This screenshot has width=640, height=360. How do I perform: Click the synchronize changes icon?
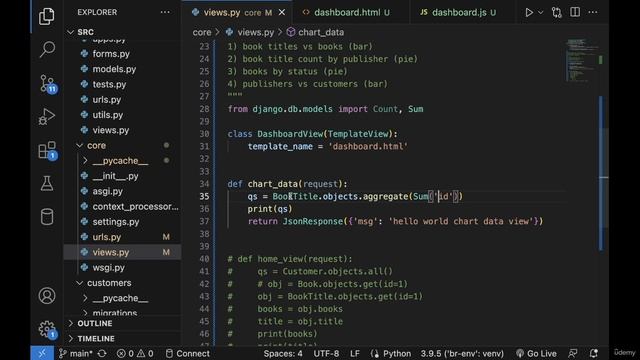102,353
